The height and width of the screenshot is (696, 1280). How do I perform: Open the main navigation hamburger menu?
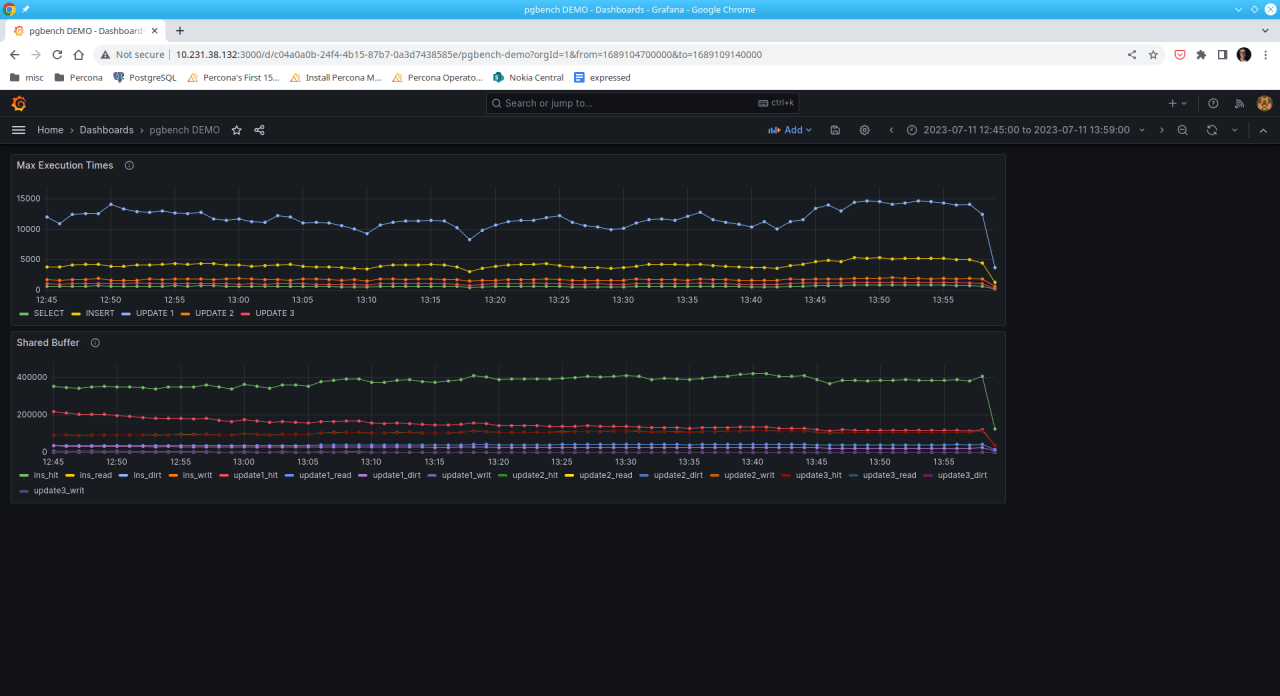(x=18, y=130)
